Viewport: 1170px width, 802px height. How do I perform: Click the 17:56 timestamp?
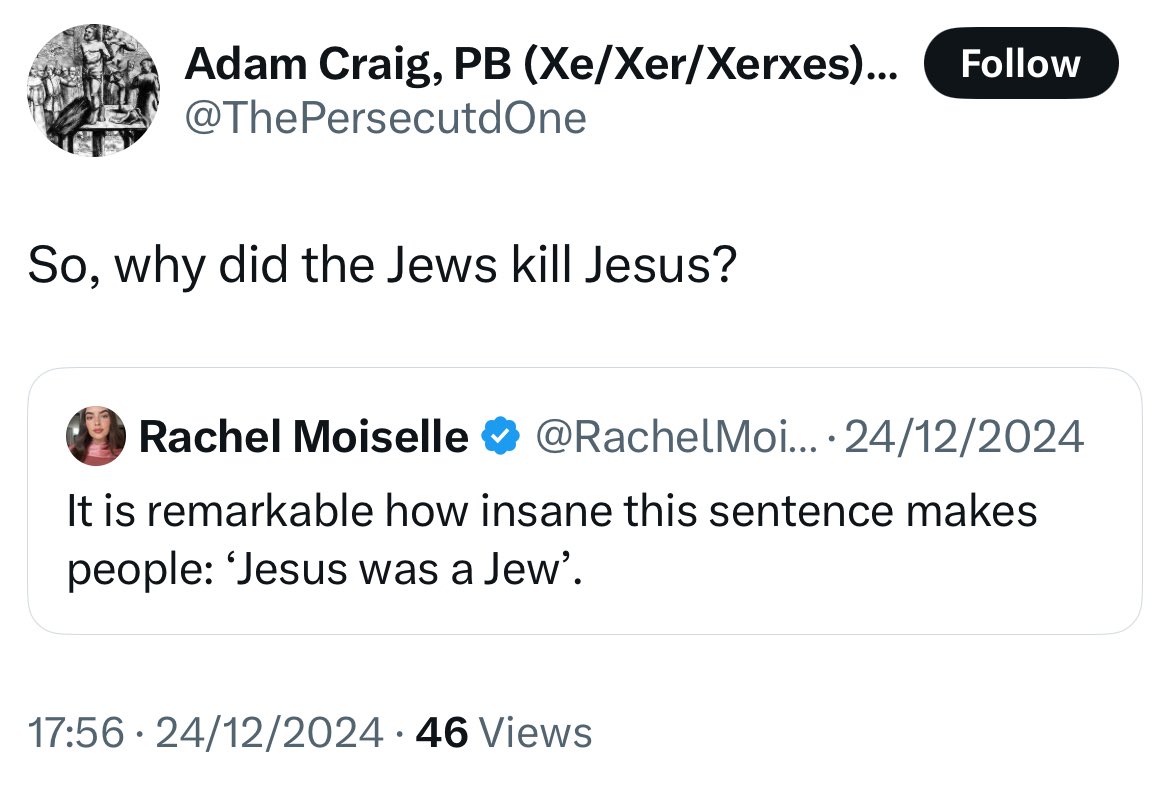click(76, 733)
